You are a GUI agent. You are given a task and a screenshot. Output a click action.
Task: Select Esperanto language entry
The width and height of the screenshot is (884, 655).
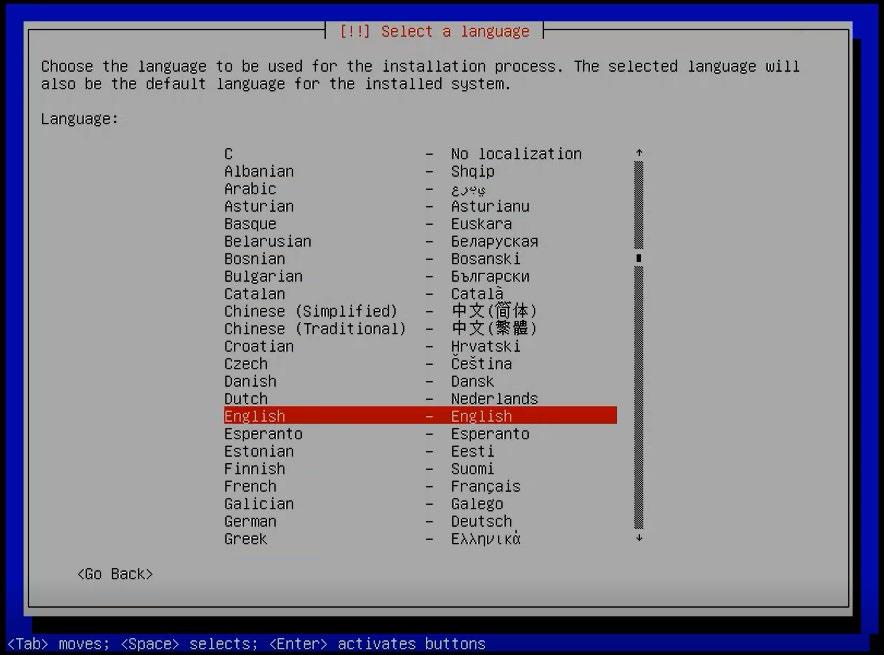[420, 433]
